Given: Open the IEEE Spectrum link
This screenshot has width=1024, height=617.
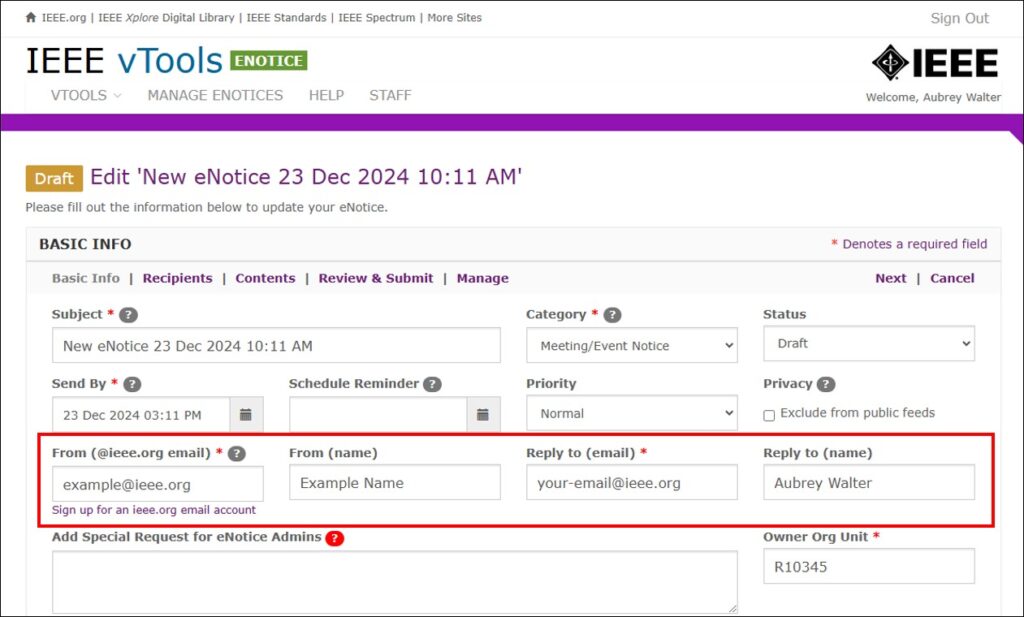Looking at the screenshot, I should pyautogui.click(x=377, y=18).
